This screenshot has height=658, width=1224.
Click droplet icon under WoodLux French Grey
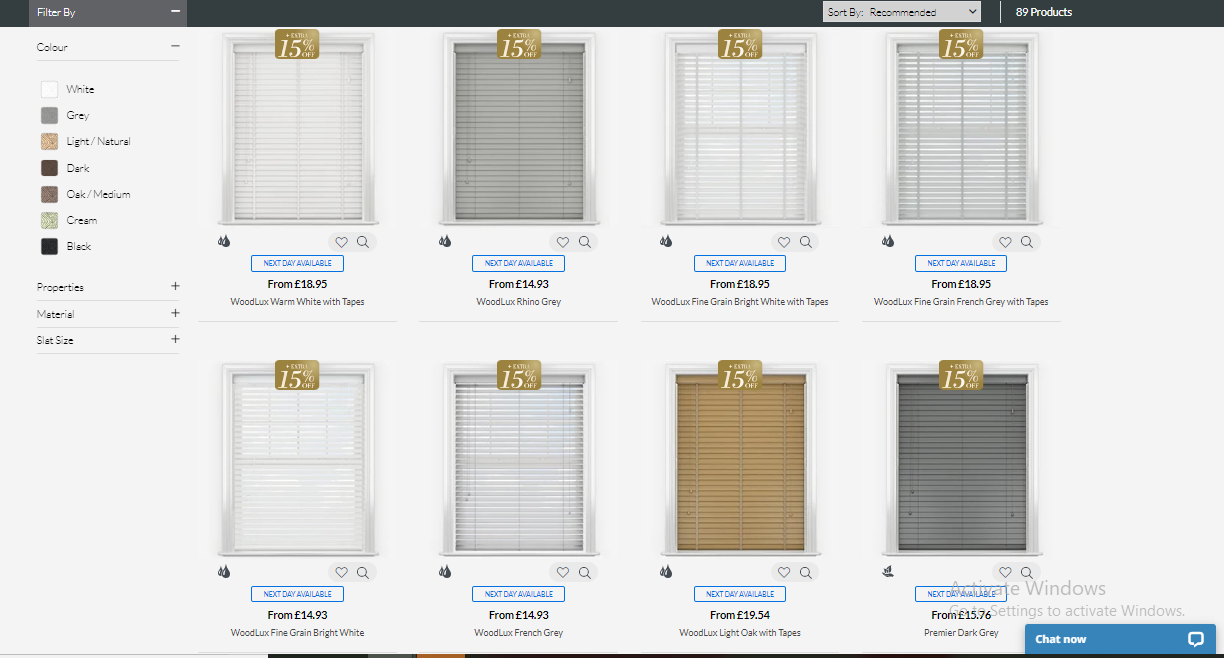445,572
